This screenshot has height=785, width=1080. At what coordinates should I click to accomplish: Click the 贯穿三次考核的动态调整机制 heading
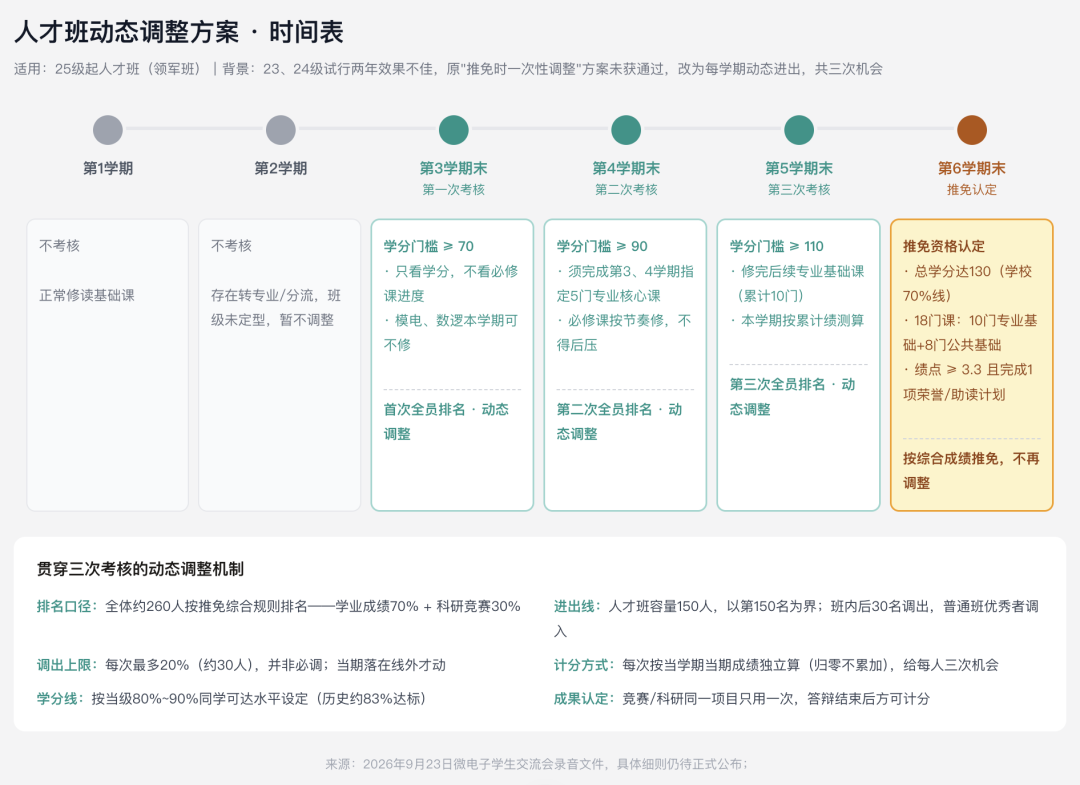click(x=140, y=569)
